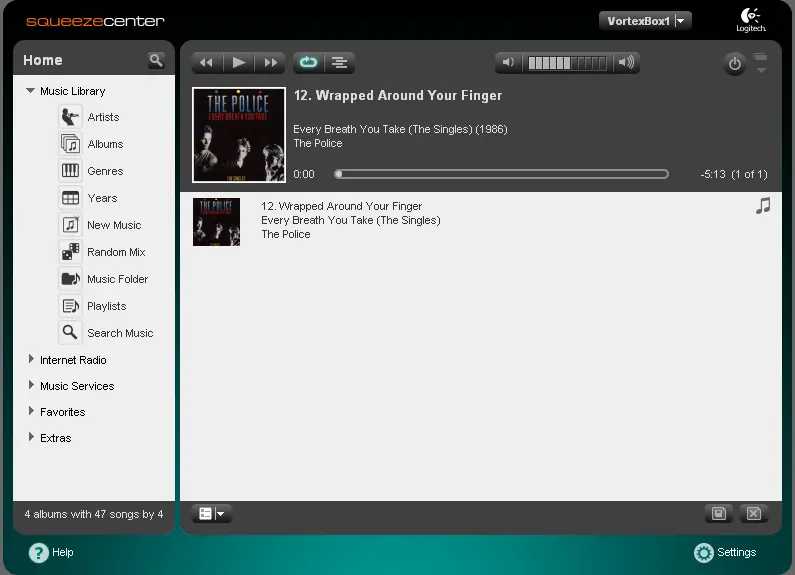Click the search magnifier icon beside Home
Viewport: 795px width, 575px height.
click(x=156, y=60)
